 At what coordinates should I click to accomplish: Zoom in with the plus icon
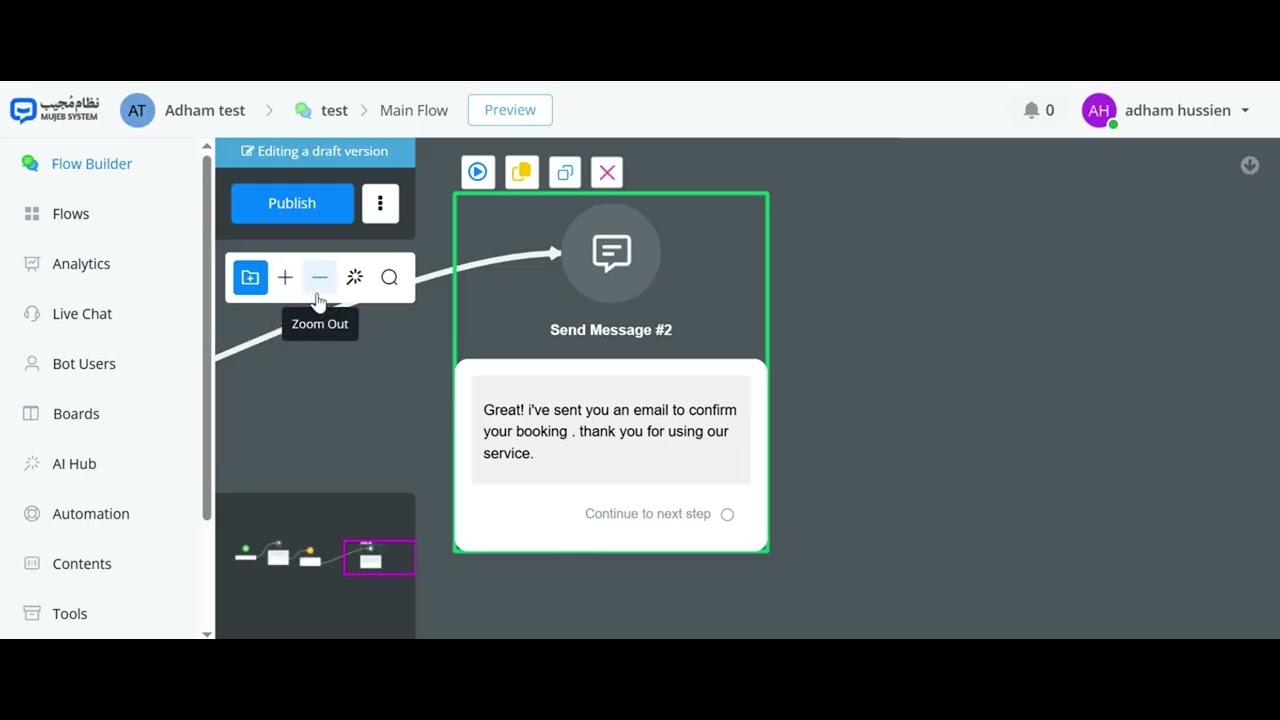(x=285, y=278)
